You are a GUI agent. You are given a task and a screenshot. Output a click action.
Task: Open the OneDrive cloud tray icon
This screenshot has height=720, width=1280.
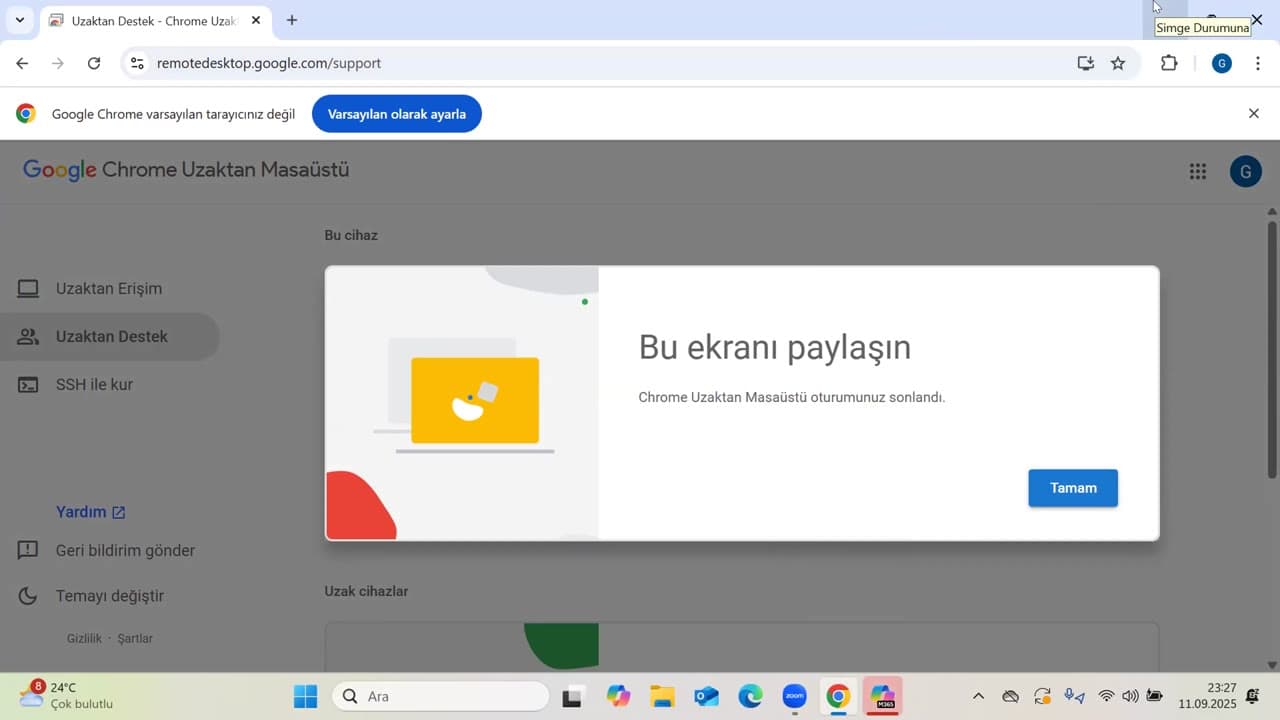1010,696
